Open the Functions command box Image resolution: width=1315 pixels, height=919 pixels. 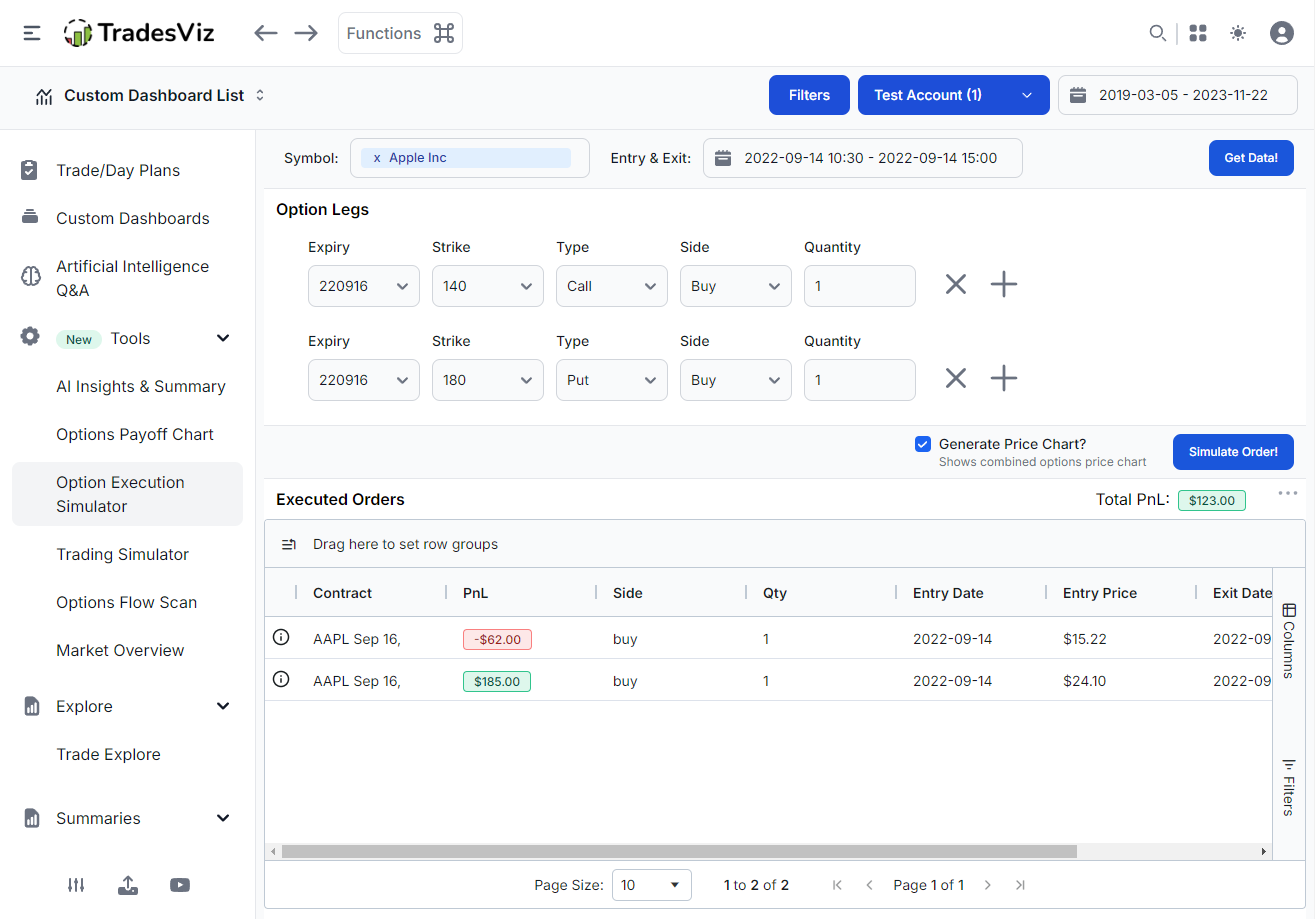tap(400, 33)
